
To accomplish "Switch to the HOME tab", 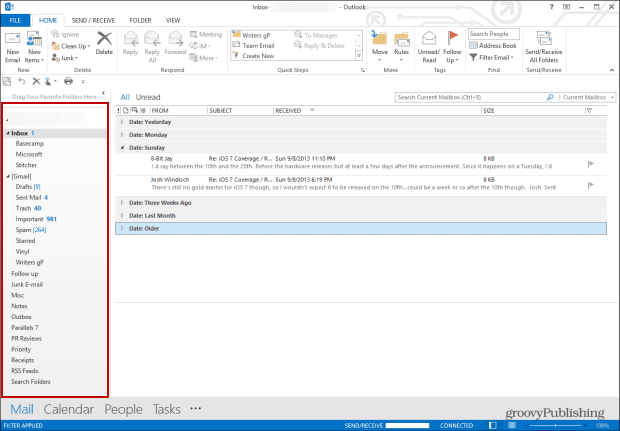I will point(48,21).
